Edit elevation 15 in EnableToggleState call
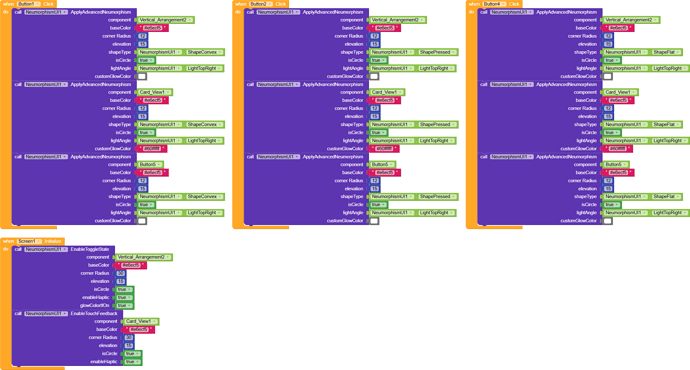Image resolution: width=690 pixels, height=370 pixels. [x=121, y=281]
